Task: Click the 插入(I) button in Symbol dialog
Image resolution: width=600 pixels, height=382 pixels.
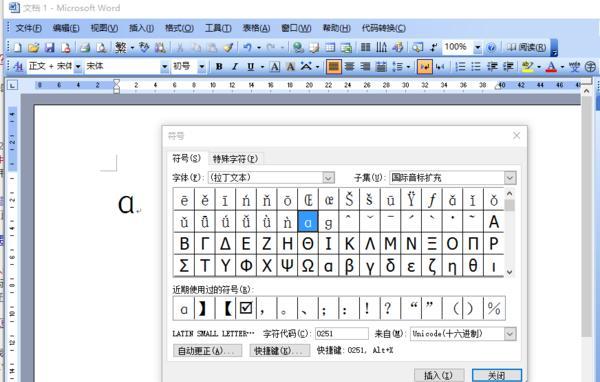Action: (x=439, y=375)
